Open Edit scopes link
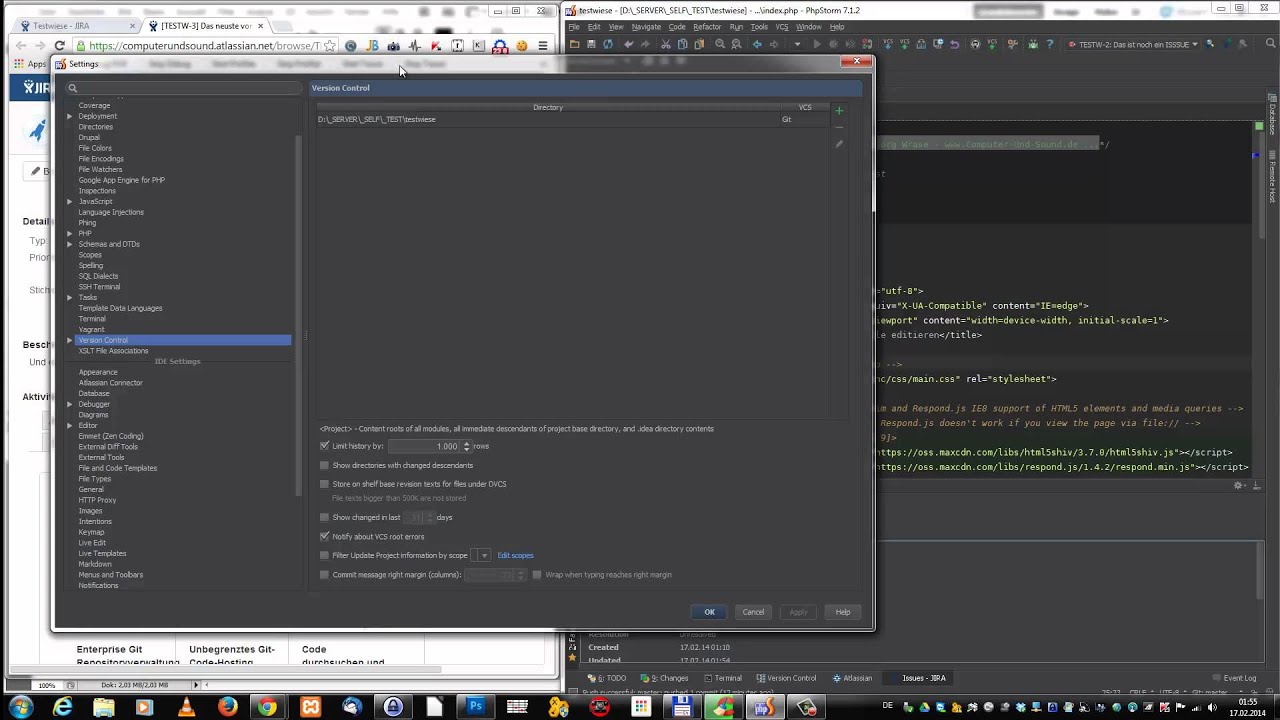The height and width of the screenshot is (720, 1280). [x=515, y=555]
